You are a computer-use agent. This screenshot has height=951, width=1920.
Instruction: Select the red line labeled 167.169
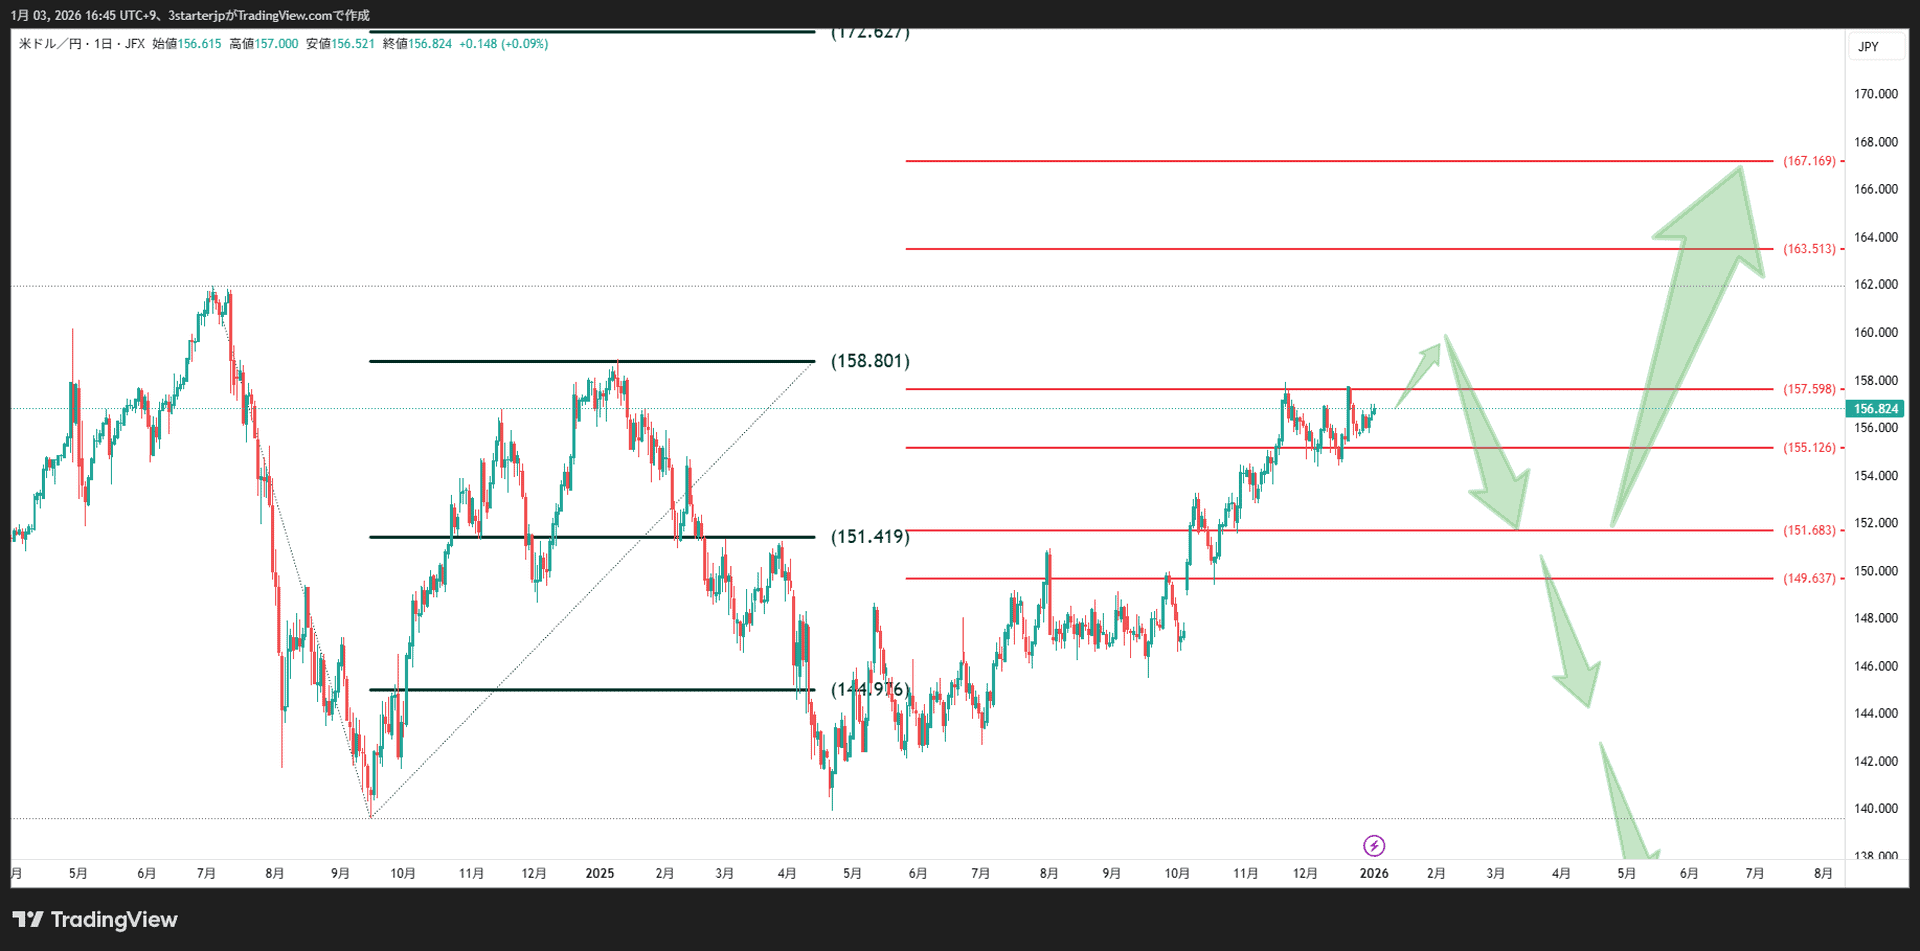[1300, 161]
